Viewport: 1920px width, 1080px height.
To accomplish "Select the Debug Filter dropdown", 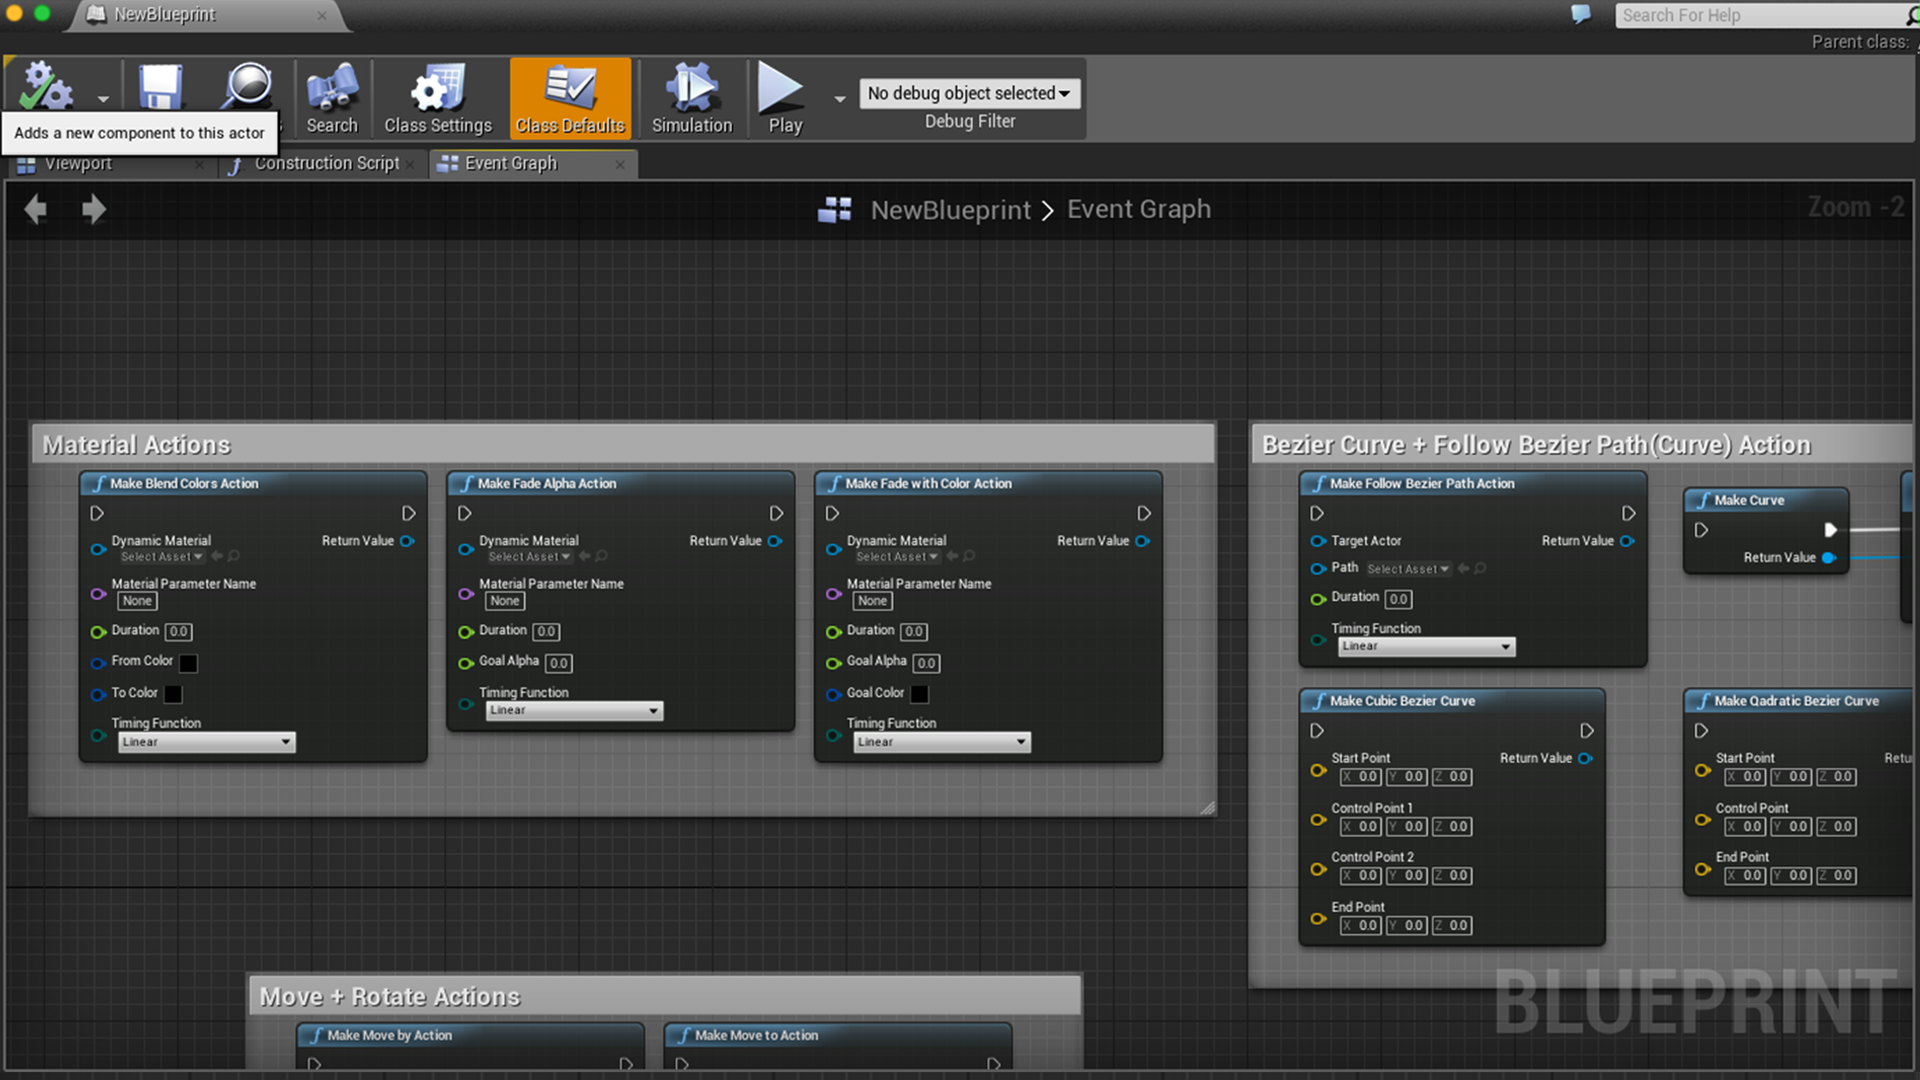I will [x=969, y=92].
